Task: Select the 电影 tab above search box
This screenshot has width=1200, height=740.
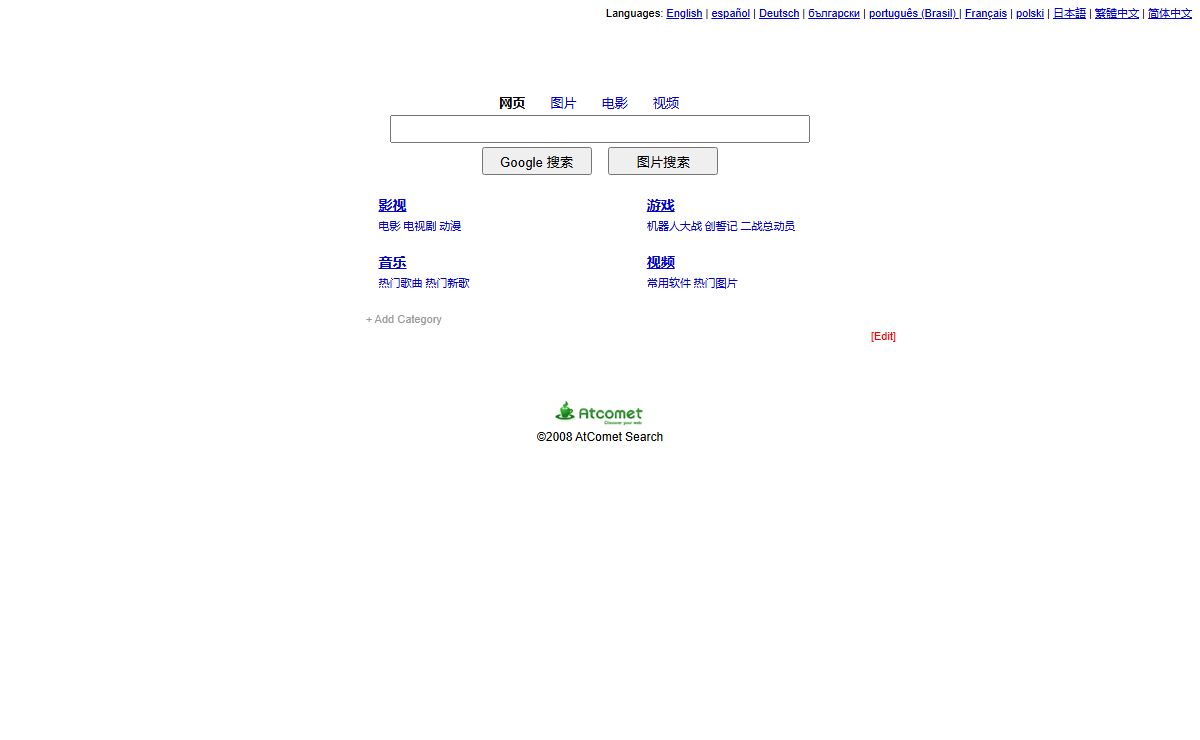Action: coord(615,103)
